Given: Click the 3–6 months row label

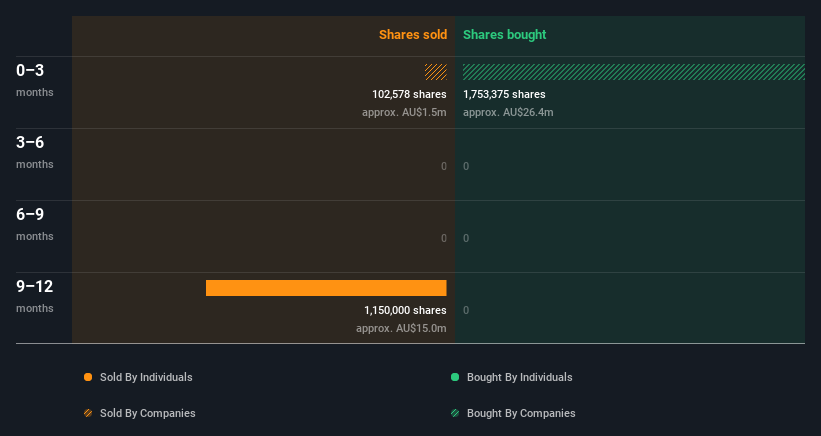Looking at the screenshot, I should (35, 152).
